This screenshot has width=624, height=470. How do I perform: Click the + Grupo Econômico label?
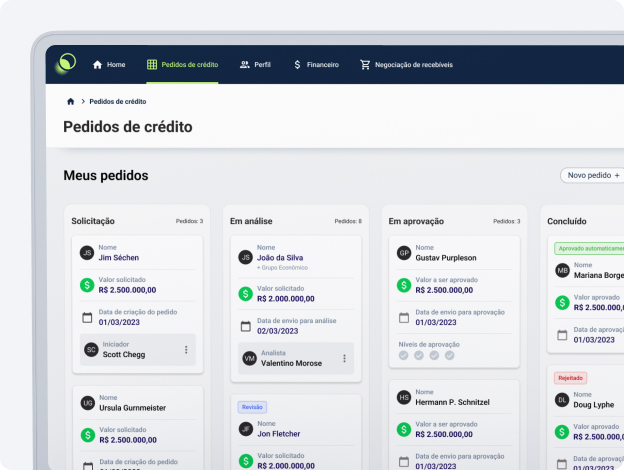click(283, 267)
